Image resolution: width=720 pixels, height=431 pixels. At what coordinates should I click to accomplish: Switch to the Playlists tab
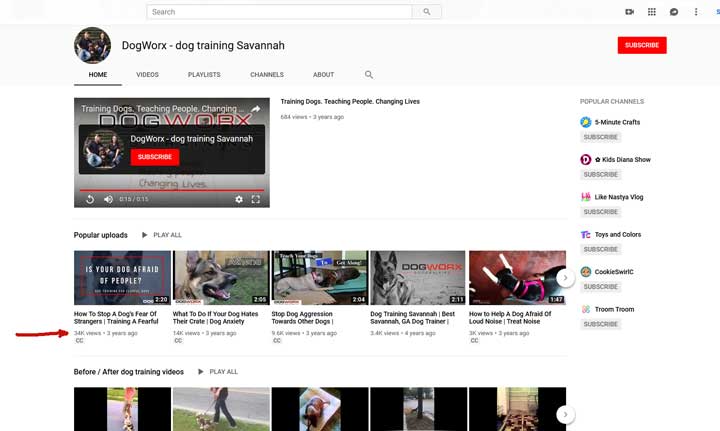click(x=204, y=75)
